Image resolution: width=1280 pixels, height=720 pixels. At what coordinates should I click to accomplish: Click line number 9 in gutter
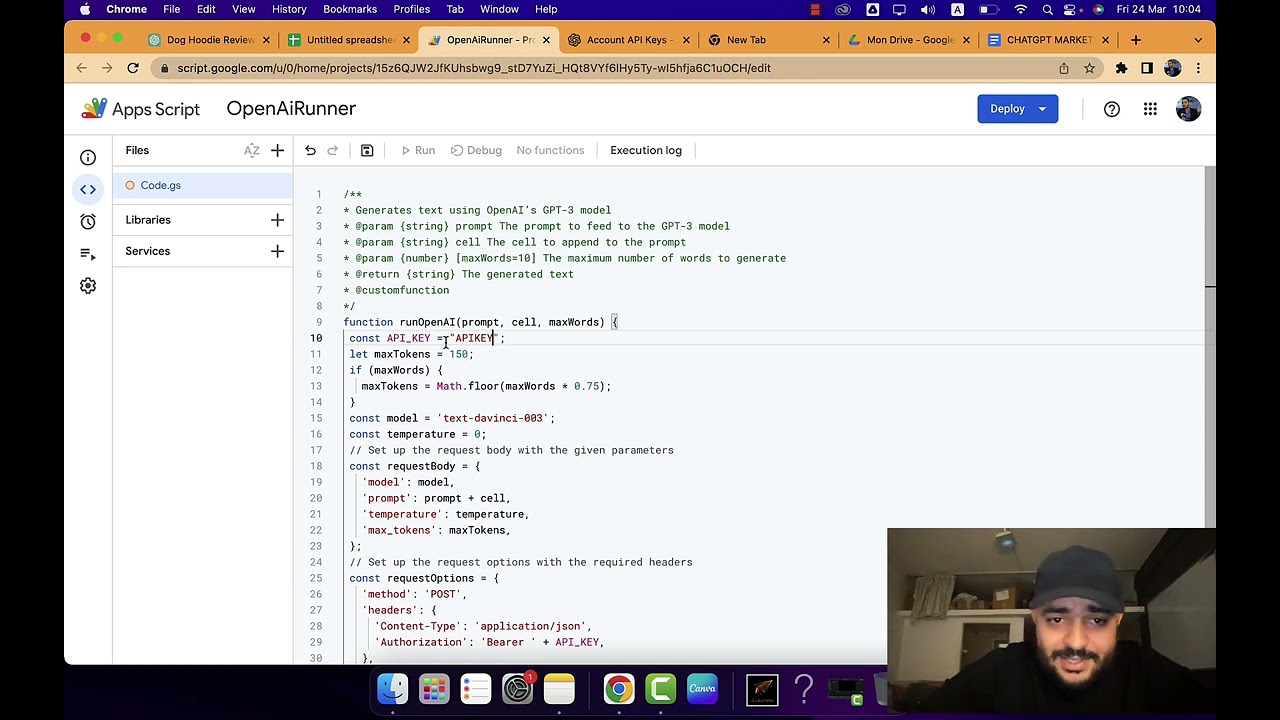(x=319, y=322)
